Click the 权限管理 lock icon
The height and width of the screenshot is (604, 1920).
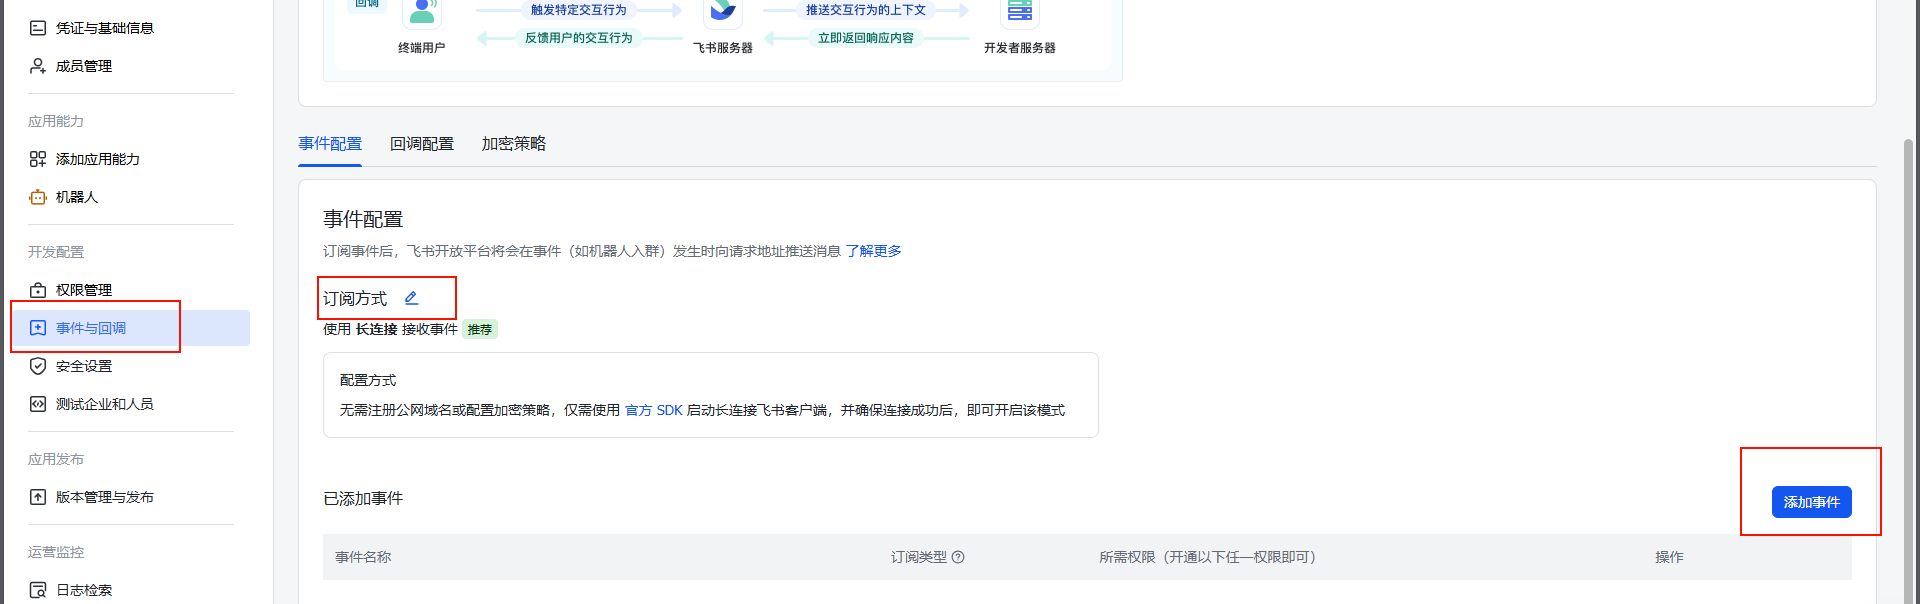(x=38, y=290)
